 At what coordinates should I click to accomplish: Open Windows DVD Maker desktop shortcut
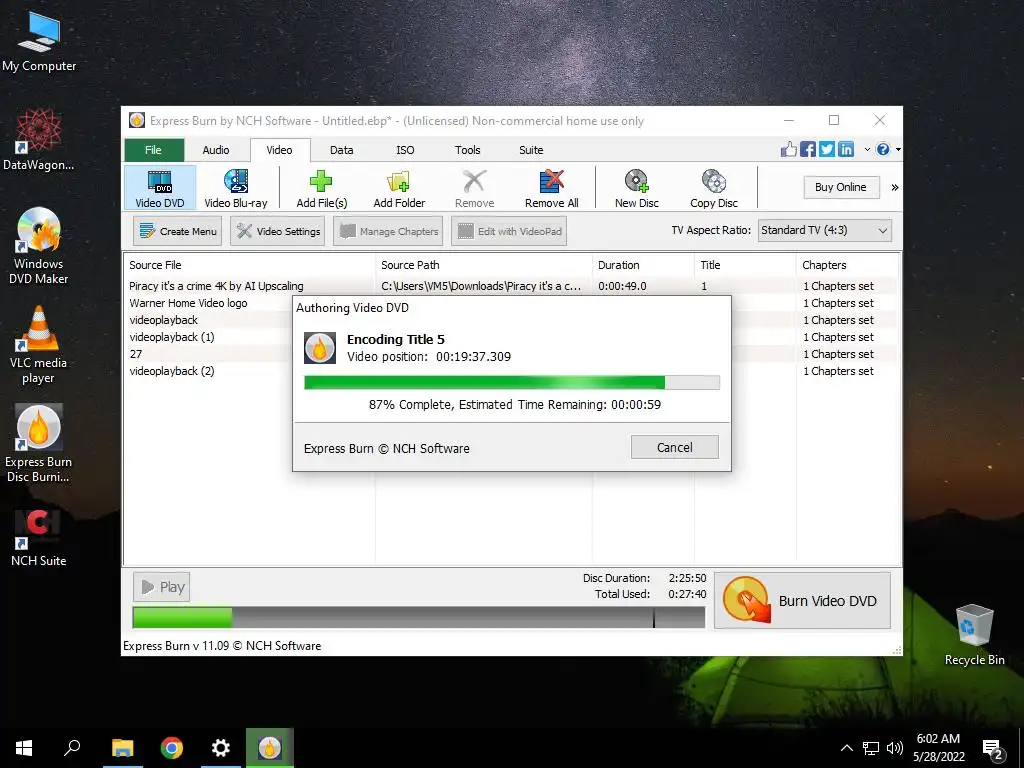[x=39, y=247]
